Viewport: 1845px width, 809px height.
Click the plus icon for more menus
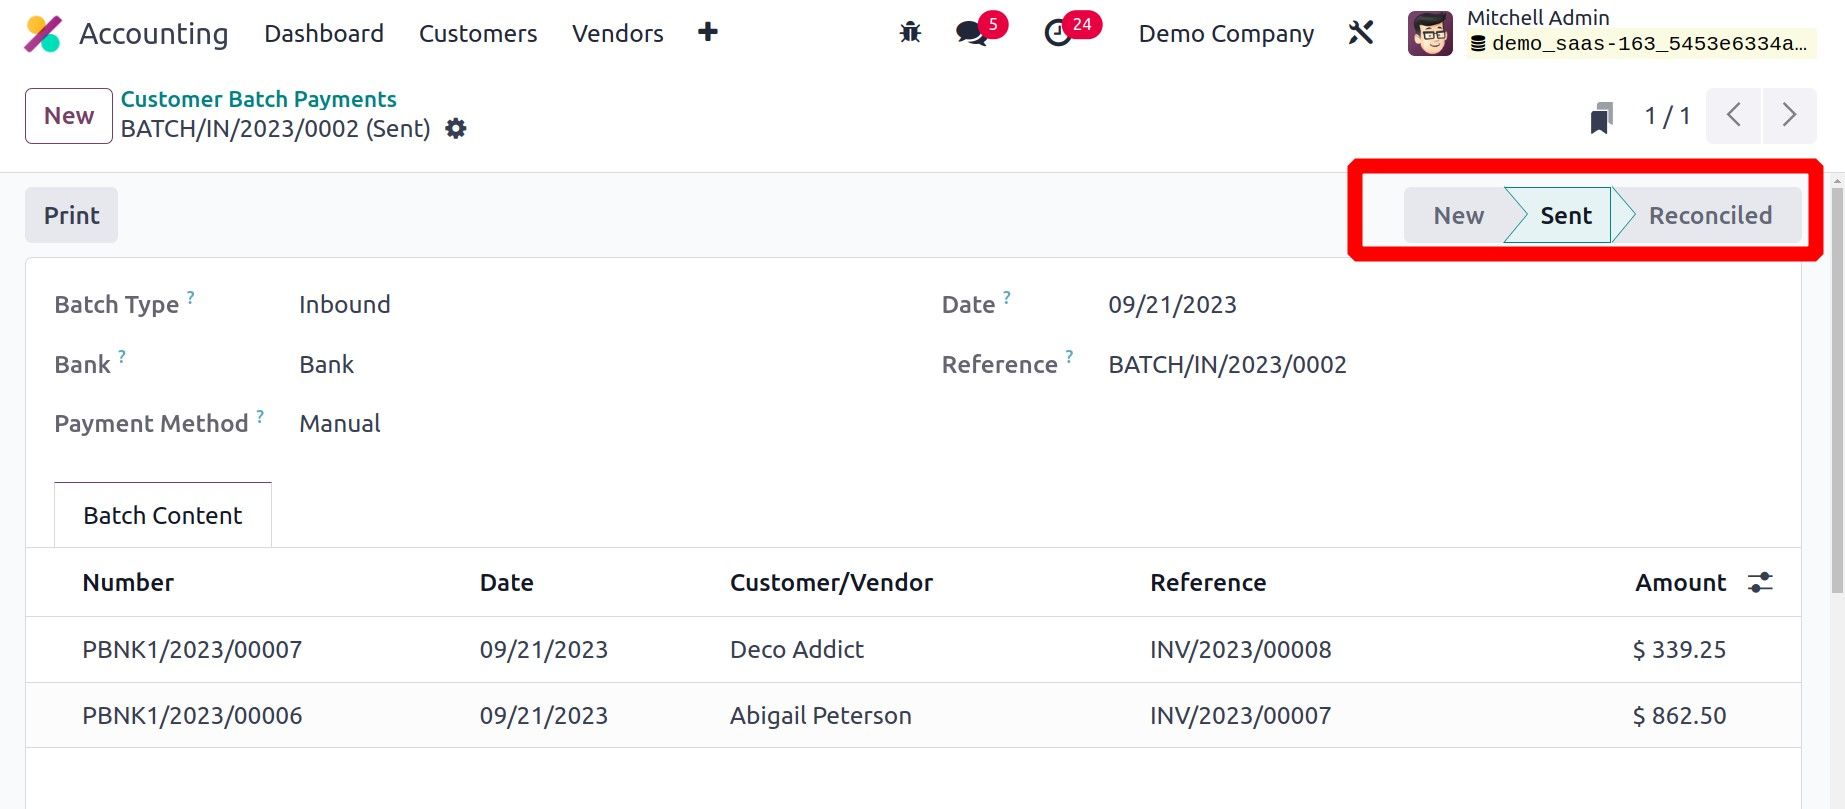[x=708, y=33]
